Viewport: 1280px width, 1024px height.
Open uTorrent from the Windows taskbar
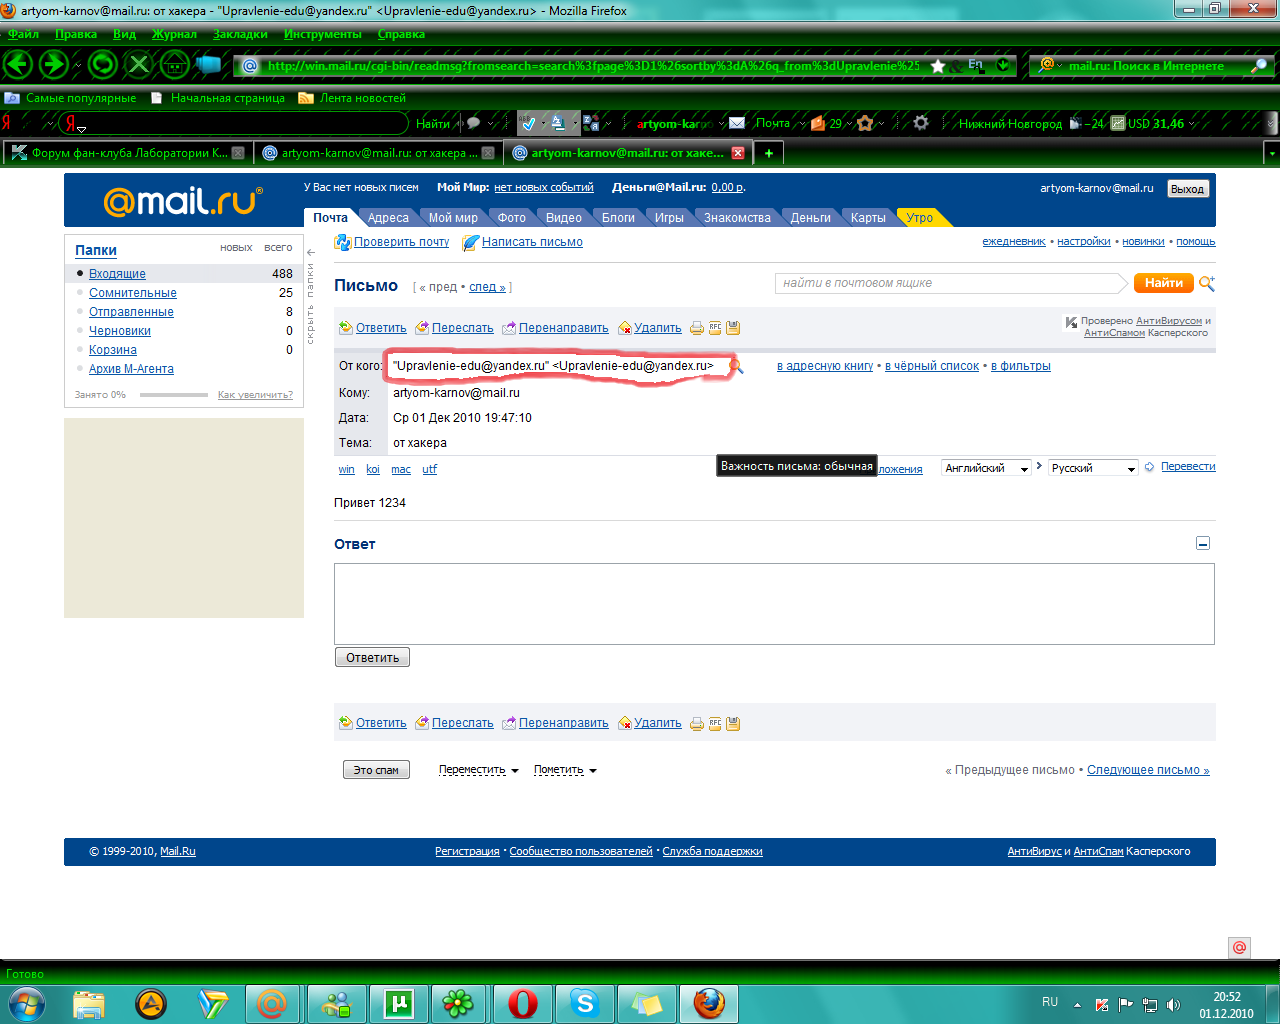coord(398,1002)
